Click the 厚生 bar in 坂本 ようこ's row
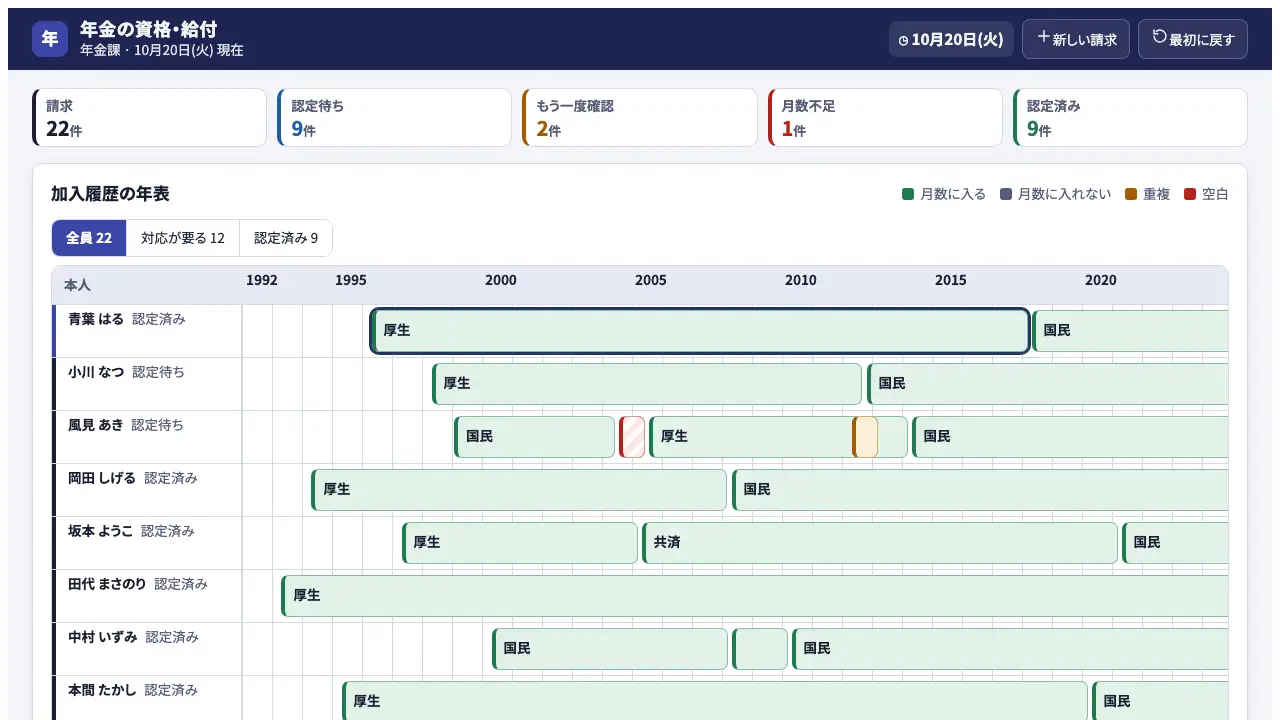The height and width of the screenshot is (720, 1280). tap(520, 543)
